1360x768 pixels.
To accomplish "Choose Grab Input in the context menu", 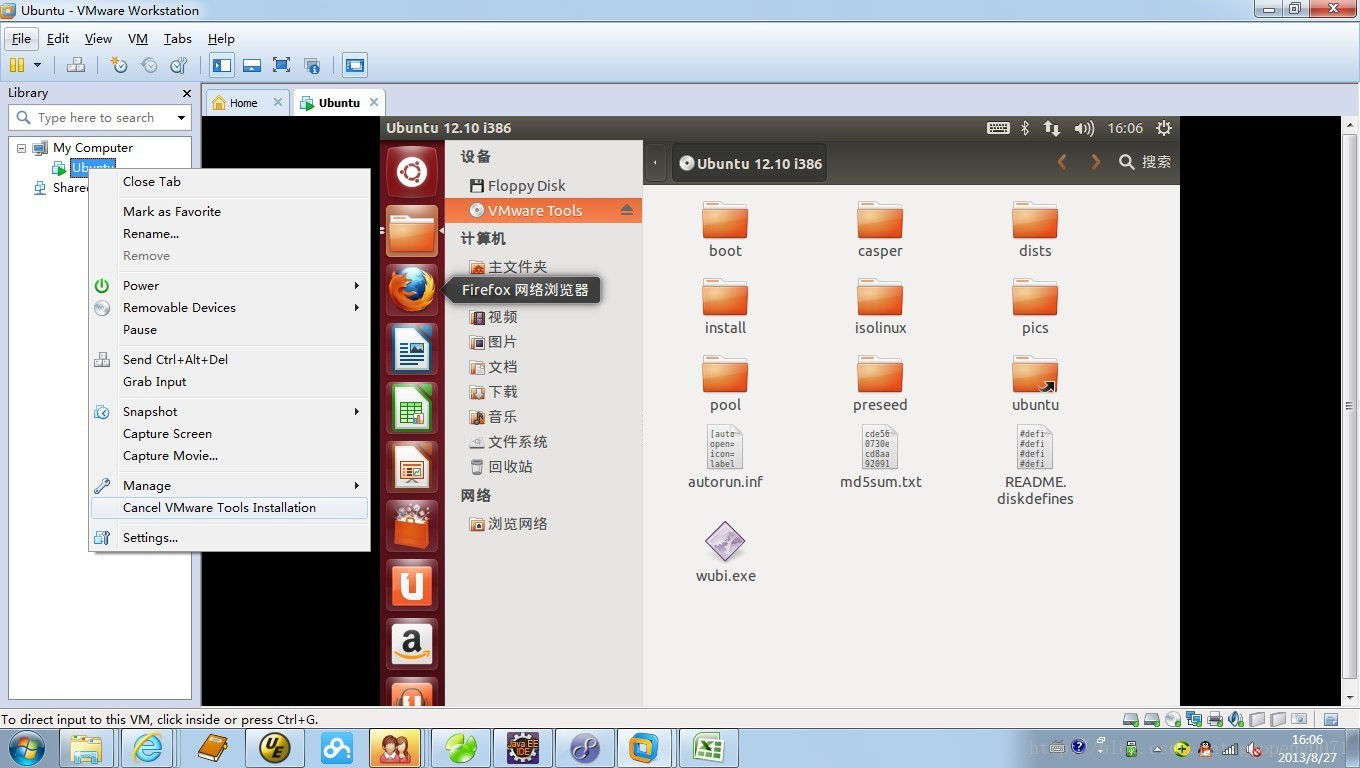I will [x=230, y=381].
